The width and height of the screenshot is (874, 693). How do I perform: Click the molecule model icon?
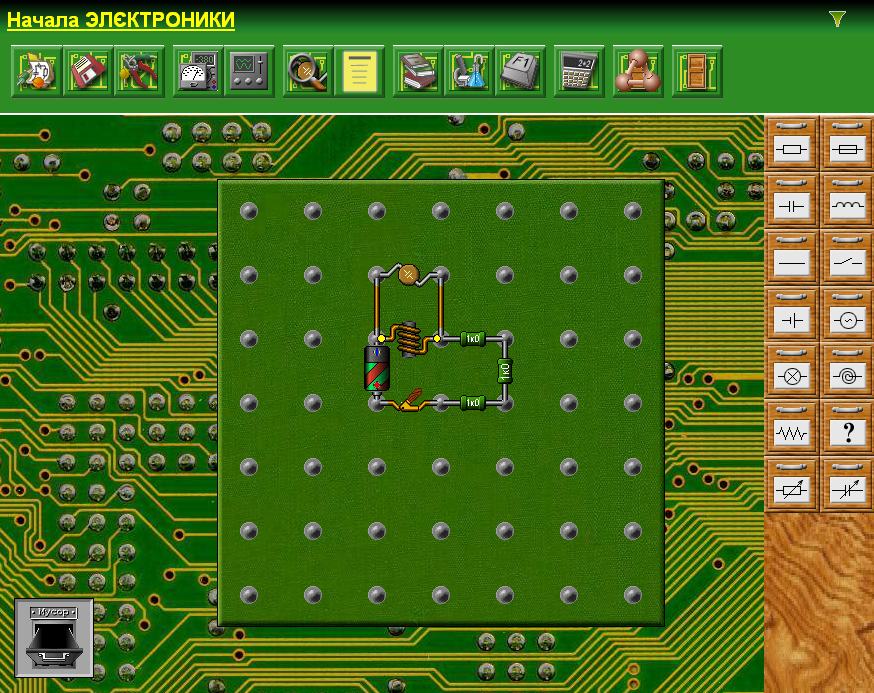[638, 71]
